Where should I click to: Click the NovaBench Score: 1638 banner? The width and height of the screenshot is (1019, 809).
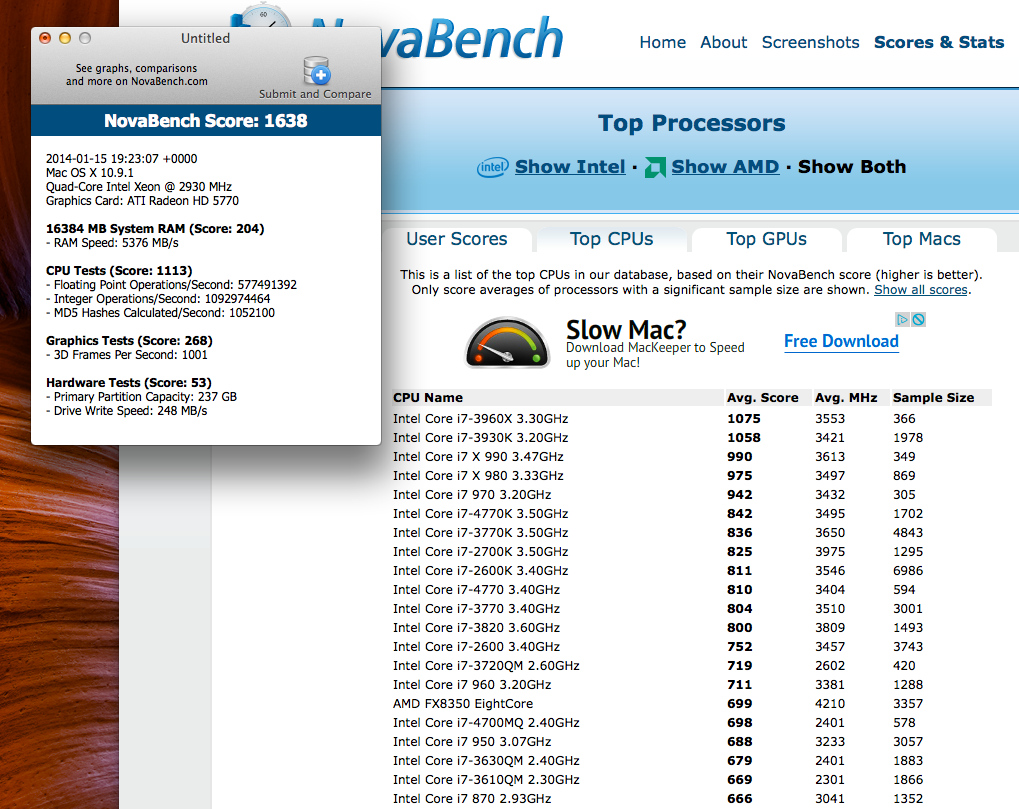[x=206, y=121]
